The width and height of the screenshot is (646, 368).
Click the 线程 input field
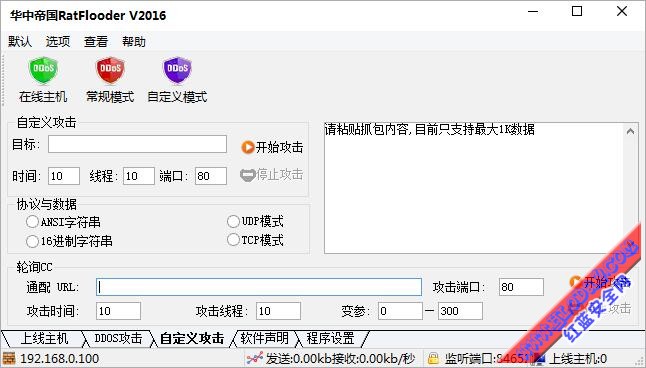tap(139, 176)
